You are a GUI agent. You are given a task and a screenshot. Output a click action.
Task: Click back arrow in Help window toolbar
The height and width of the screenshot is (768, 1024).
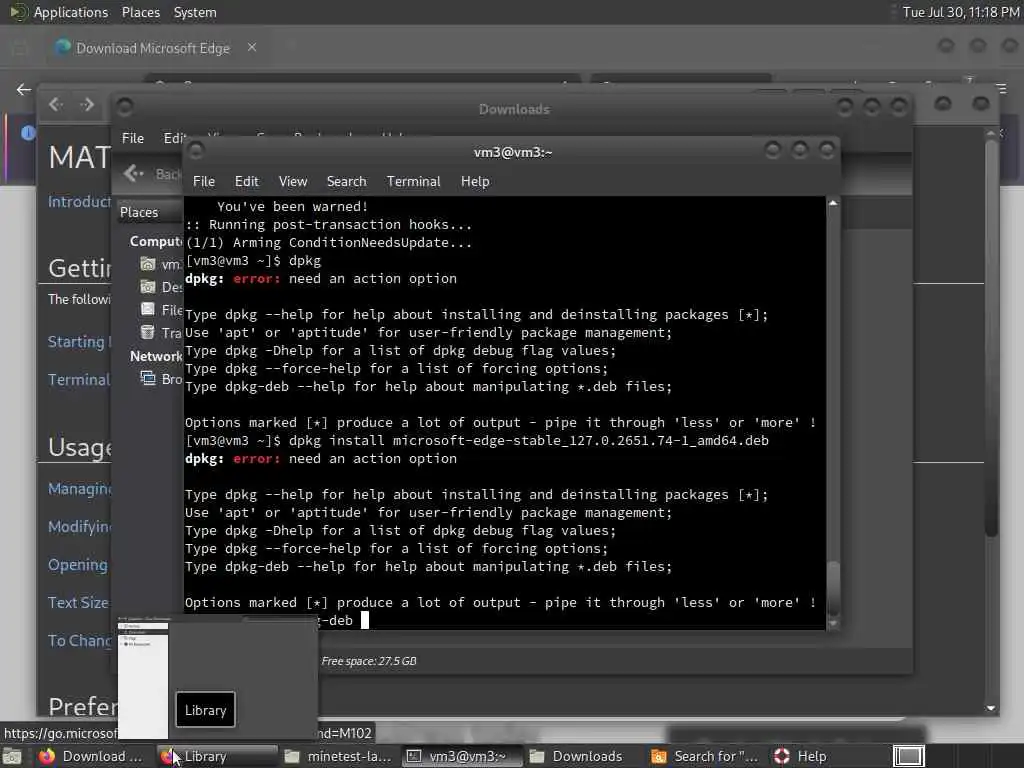point(56,104)
